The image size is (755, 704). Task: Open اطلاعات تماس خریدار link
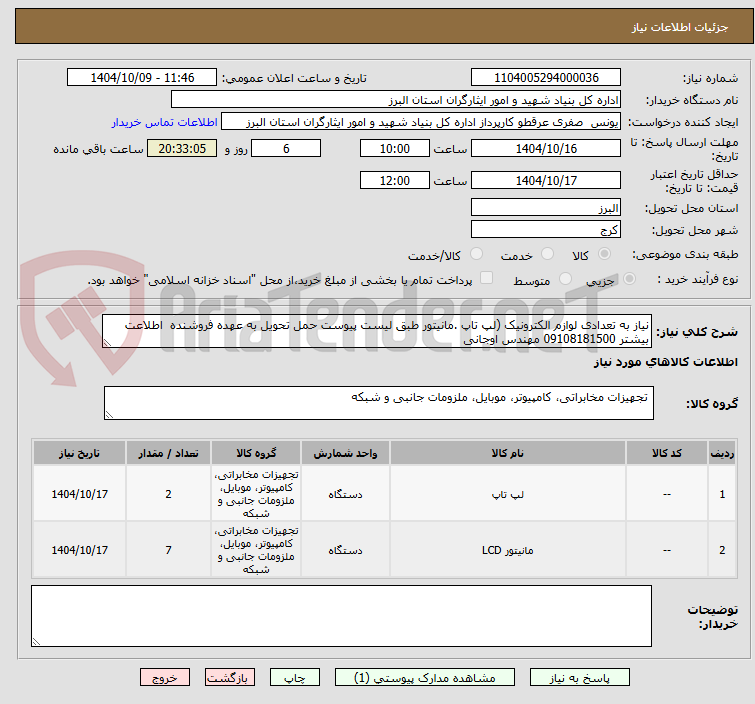pos(165,122)
